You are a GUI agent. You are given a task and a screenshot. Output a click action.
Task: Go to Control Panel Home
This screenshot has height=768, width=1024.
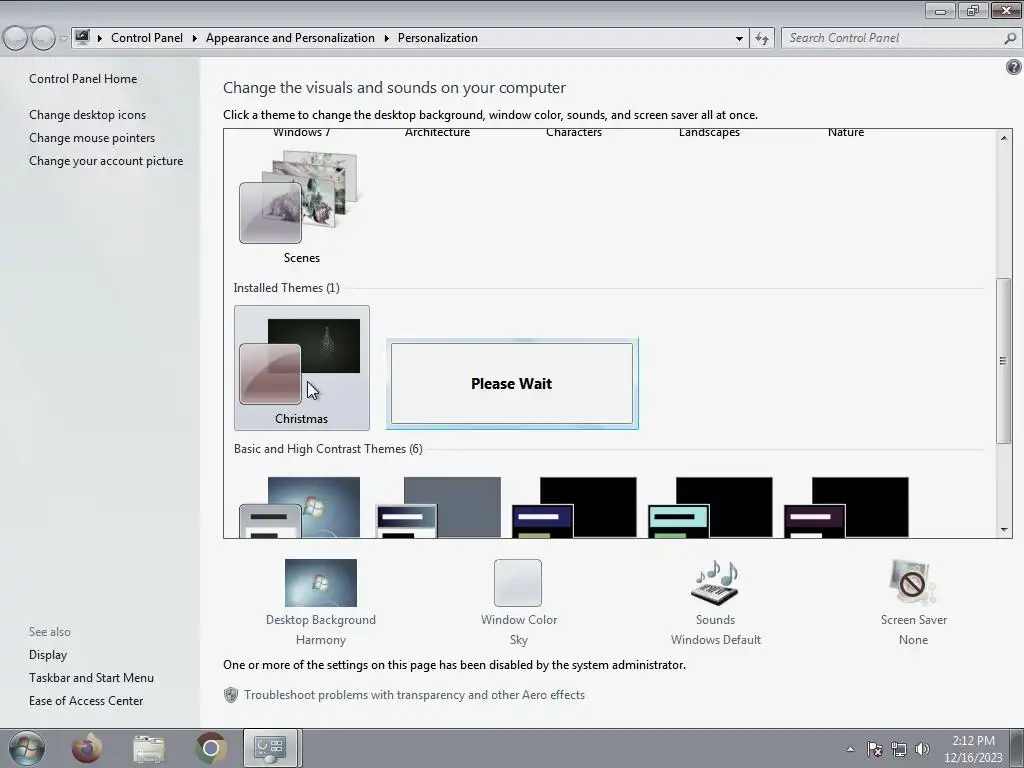tap(83, 78)
